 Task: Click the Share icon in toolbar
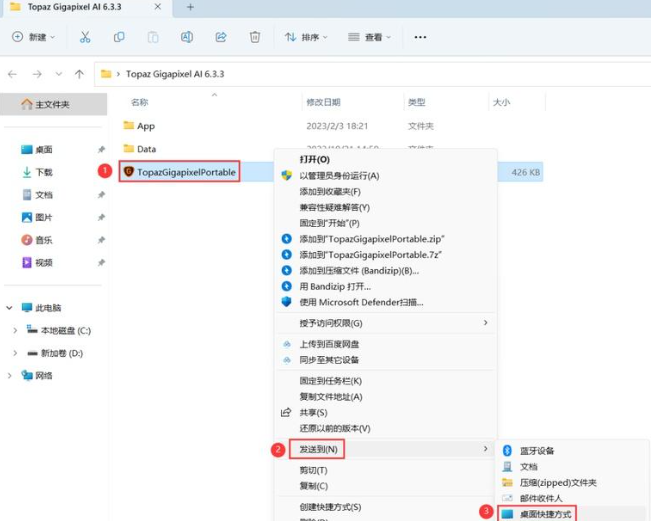click(x=221, y=37)
